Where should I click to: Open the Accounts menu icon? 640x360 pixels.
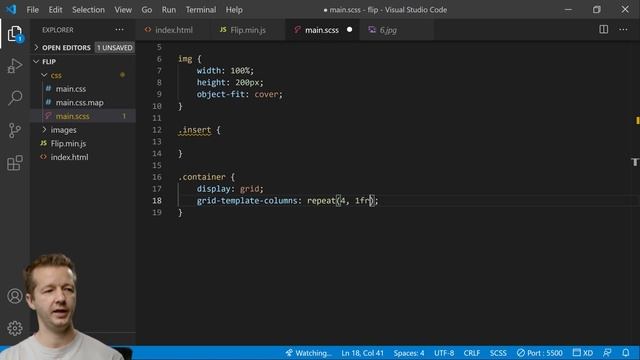[x=15, y=296]
